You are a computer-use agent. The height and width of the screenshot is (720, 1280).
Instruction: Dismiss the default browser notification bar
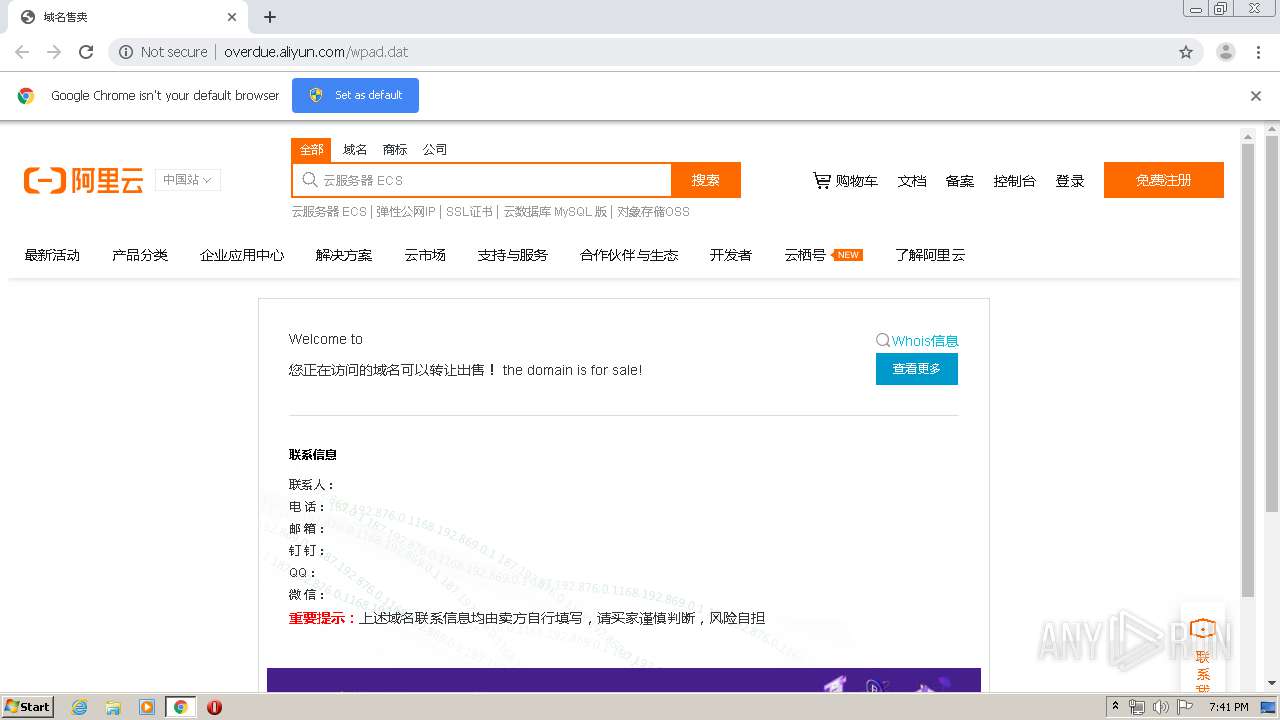coord(1256,96)
